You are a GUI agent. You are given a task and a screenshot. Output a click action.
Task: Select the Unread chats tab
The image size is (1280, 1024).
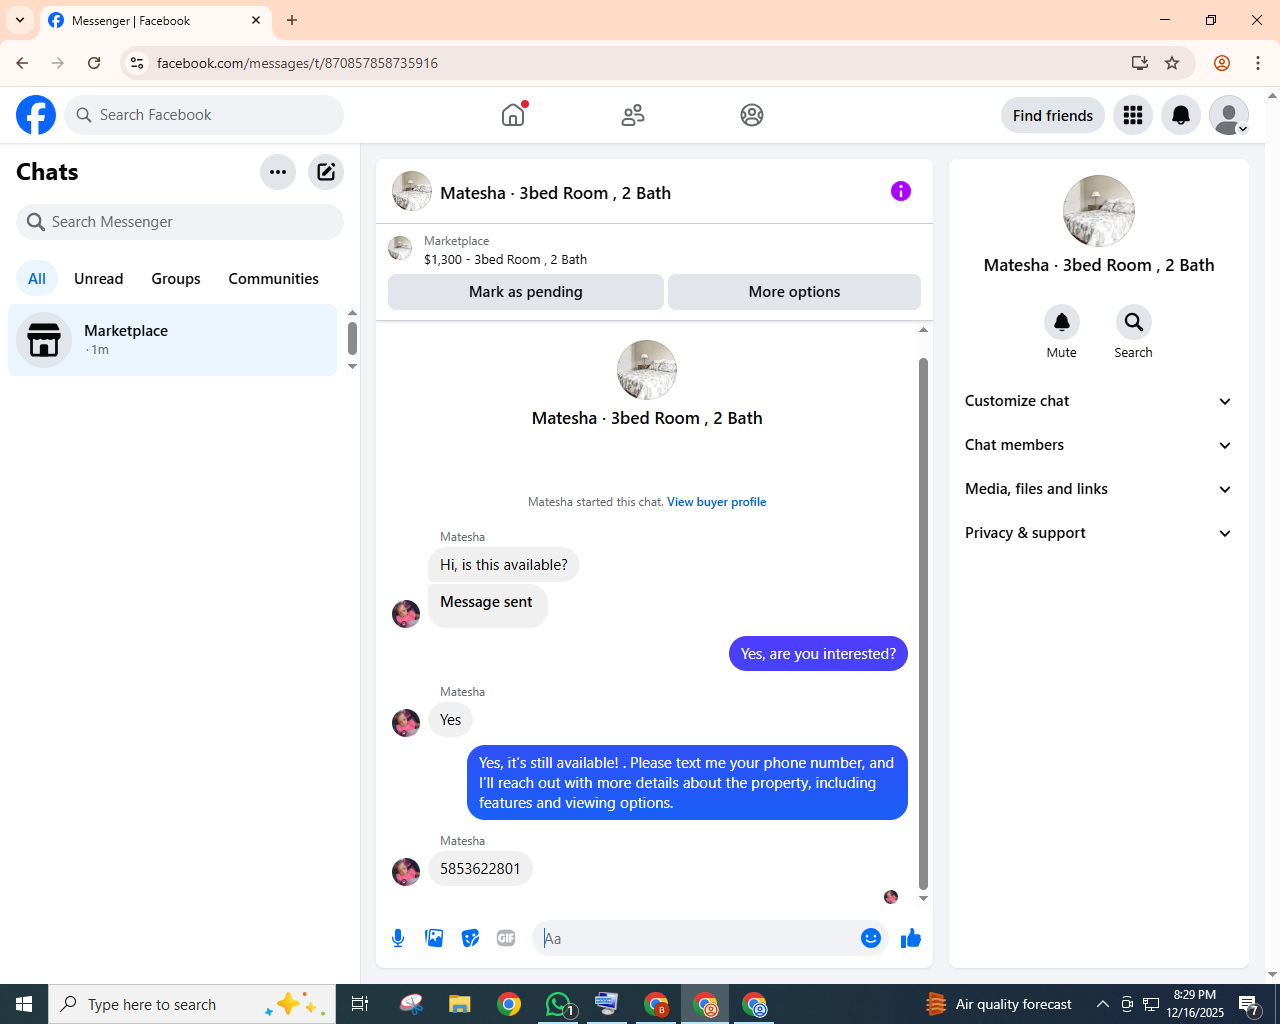pos(99,279)
